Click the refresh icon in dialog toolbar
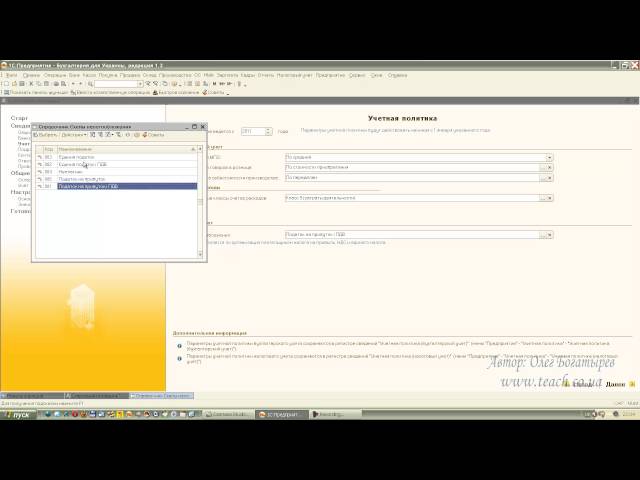This screenshot has height=480, width=640. pyautogui.click(x=128, y=135)
